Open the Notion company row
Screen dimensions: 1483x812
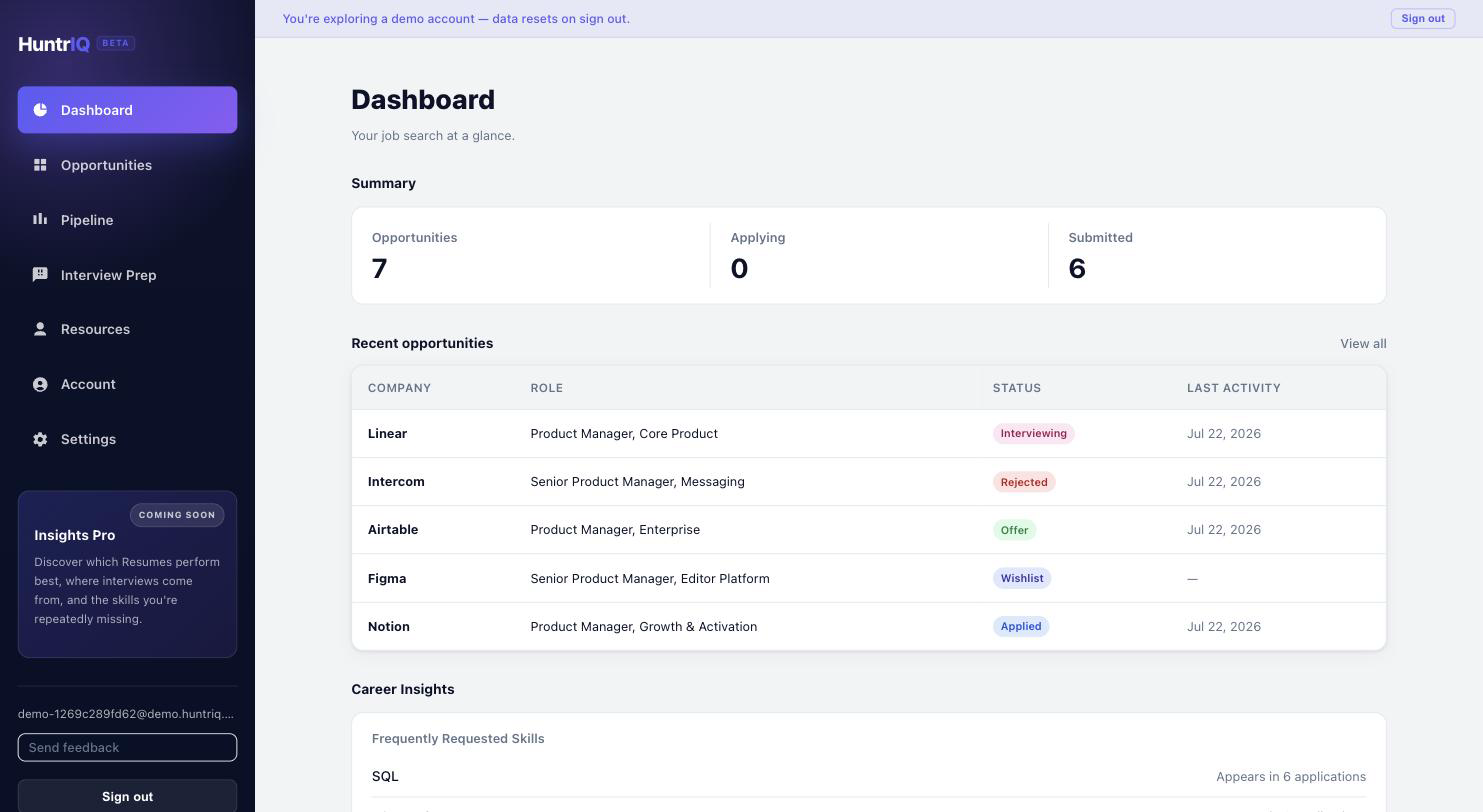(x=868, y=626)
